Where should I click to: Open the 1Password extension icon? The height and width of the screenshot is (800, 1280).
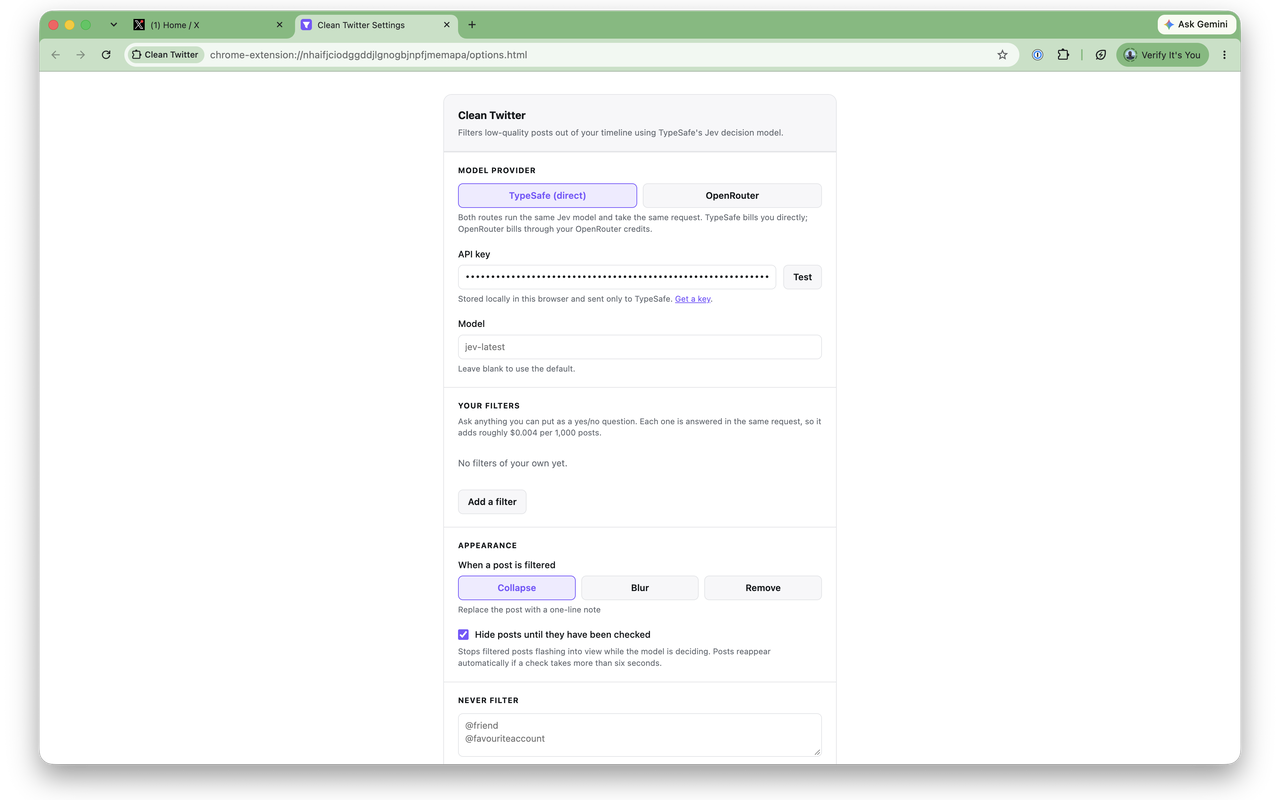point(1037,55)
